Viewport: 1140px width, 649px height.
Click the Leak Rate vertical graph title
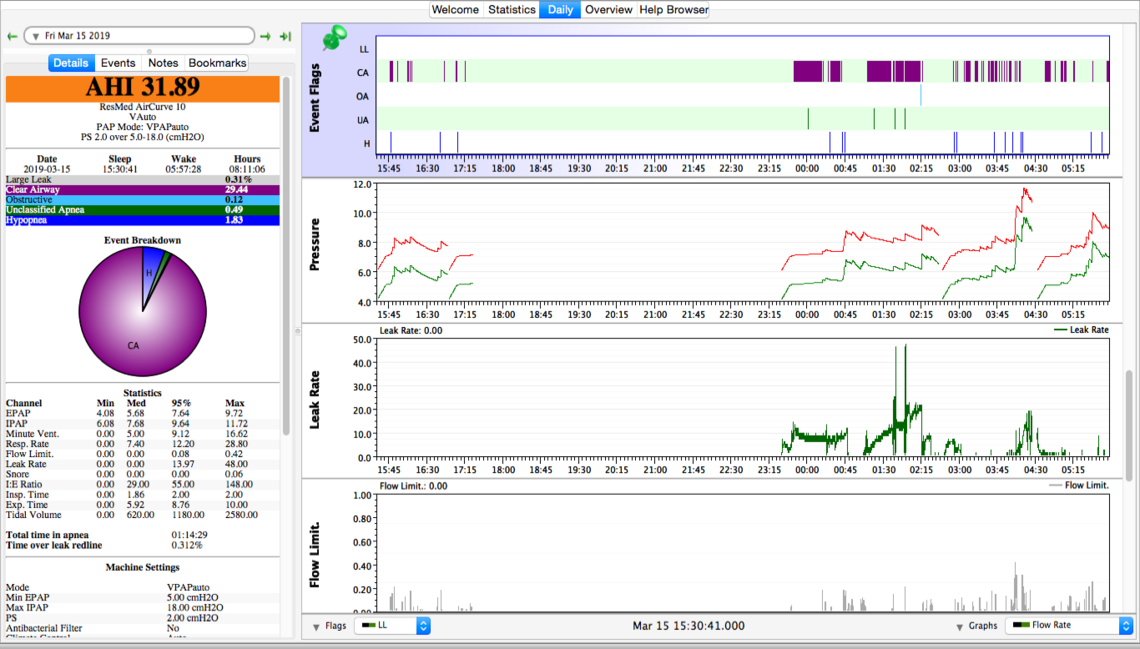point(315,400)
